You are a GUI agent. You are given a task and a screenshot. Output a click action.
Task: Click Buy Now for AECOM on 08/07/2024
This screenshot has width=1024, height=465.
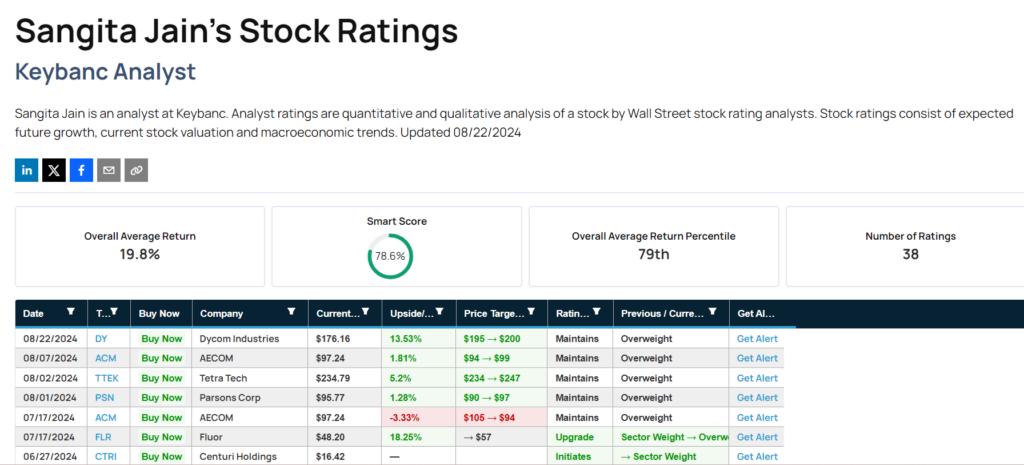pos(162,359)
